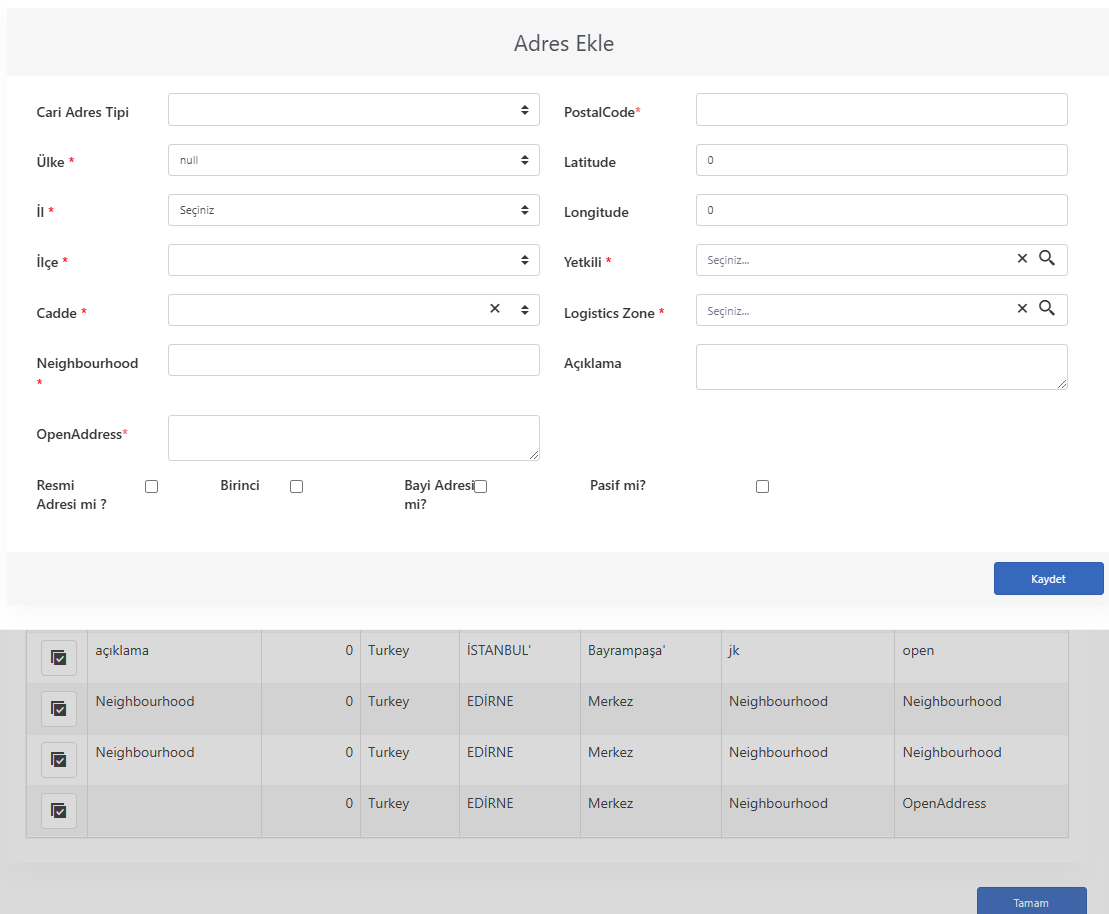Open the İl province dropdown
1109x914 pixels.
354,210
